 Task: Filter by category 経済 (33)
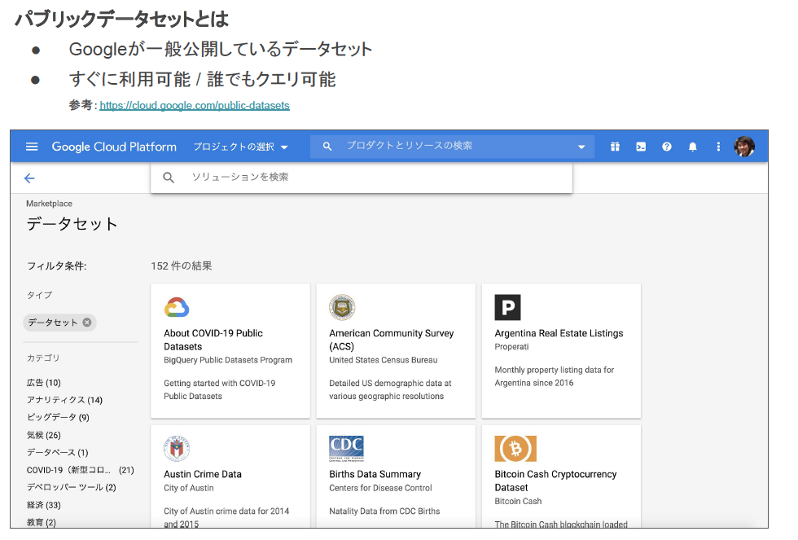(x=44, y=505)
